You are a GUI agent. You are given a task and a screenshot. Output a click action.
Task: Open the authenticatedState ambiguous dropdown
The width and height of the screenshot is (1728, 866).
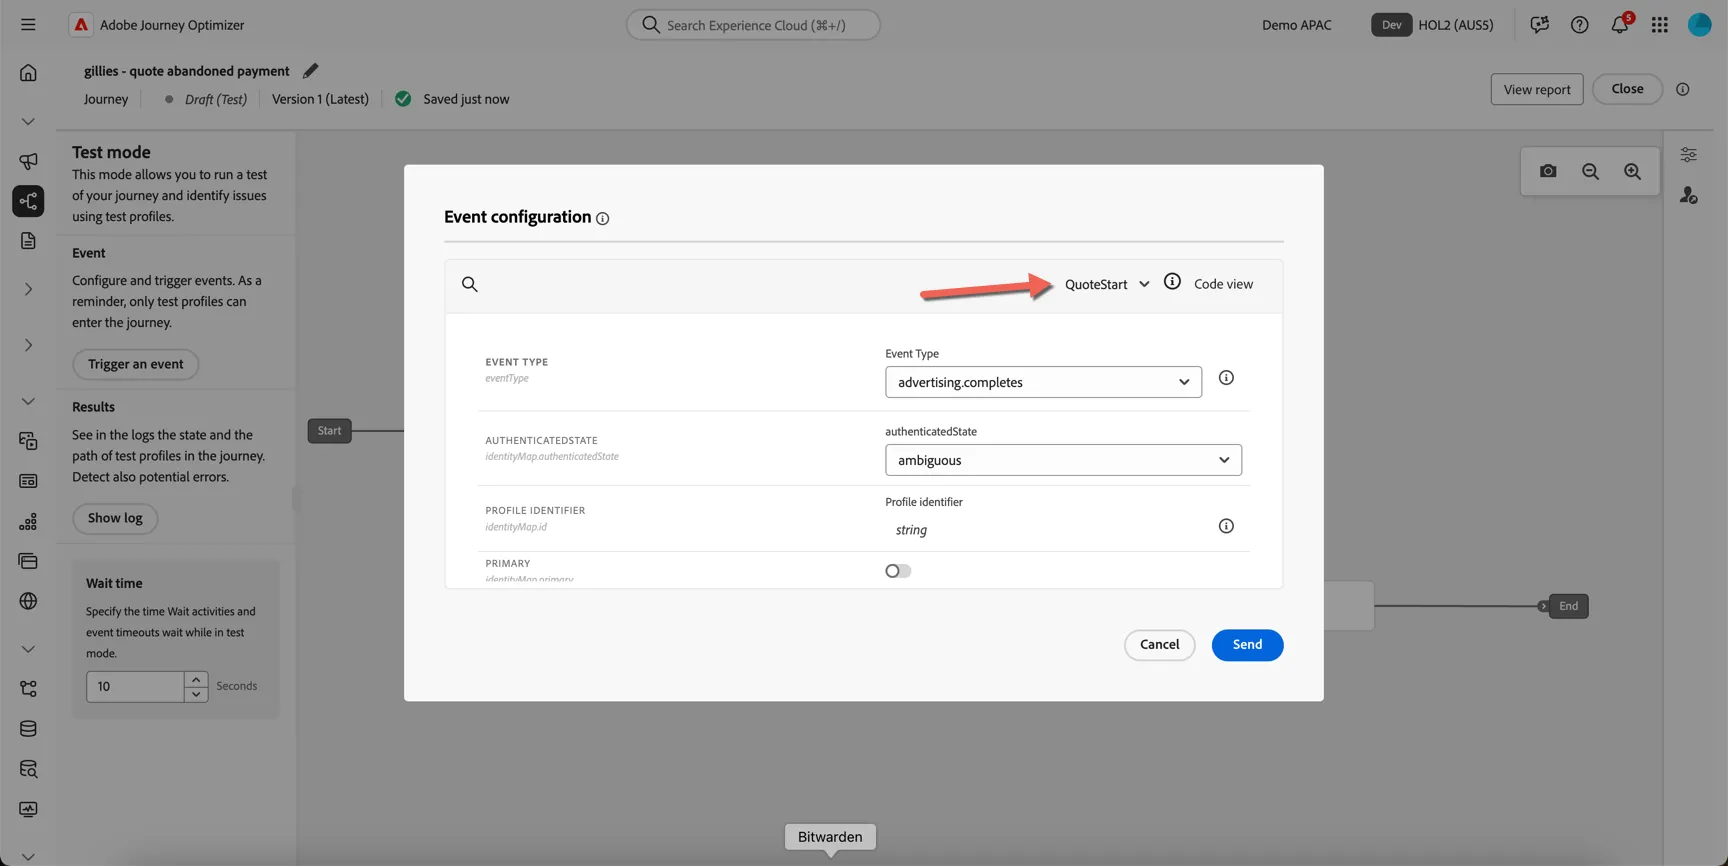click(1063, 460)
